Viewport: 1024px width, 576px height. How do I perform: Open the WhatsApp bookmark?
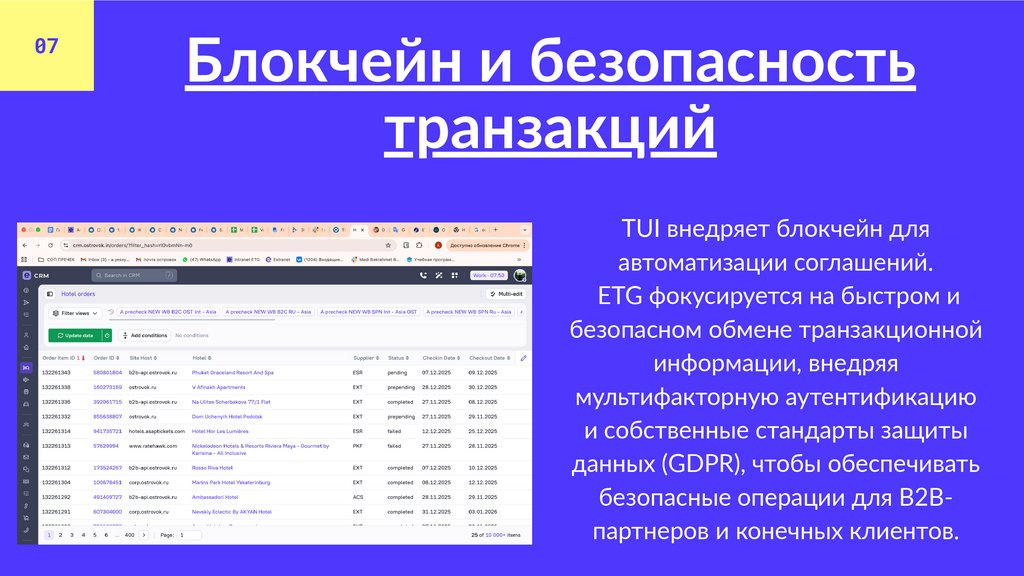click(201, 259)
